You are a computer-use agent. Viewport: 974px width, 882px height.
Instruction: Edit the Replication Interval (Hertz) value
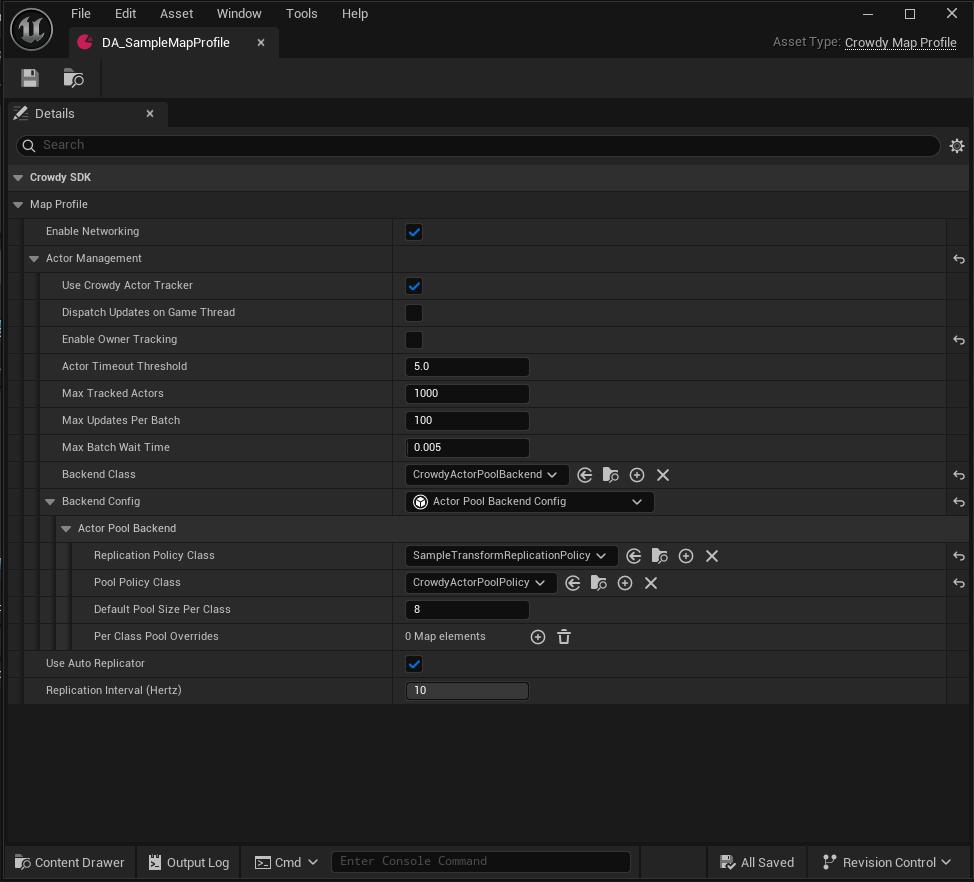click(x=467, y=691)
